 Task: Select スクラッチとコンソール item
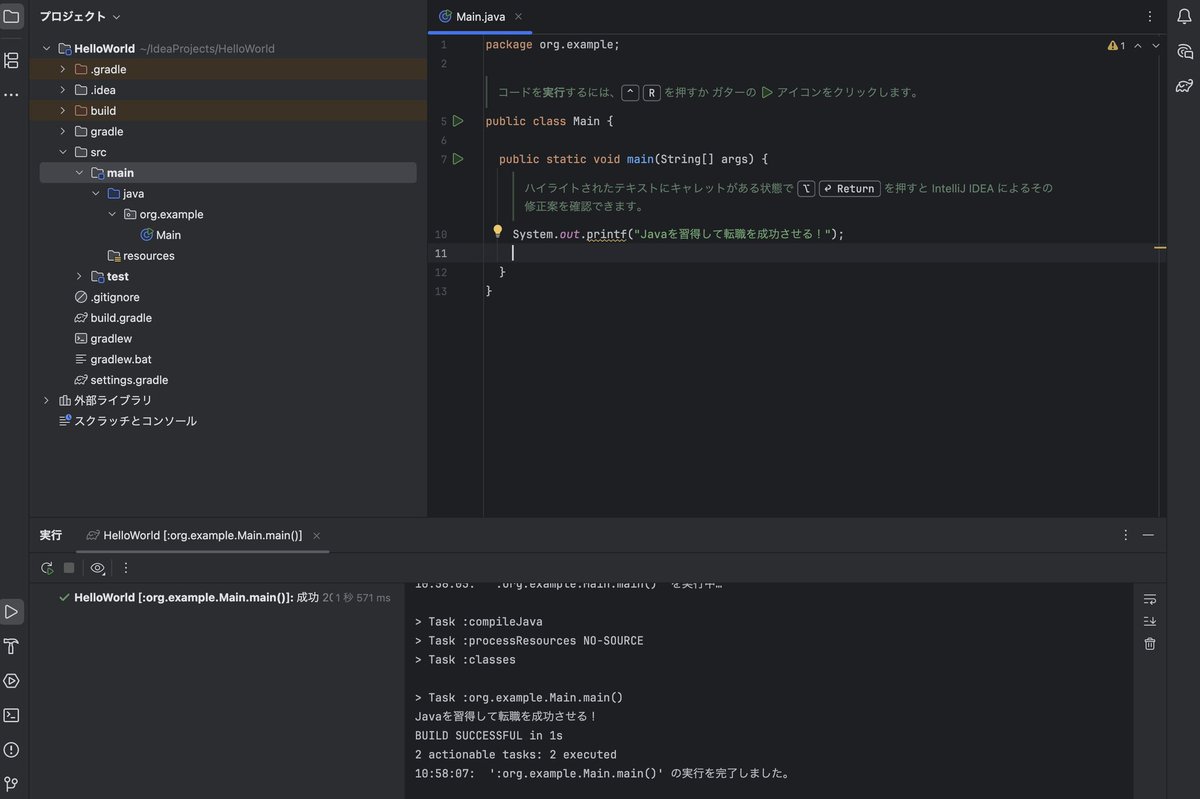[128, 421]
